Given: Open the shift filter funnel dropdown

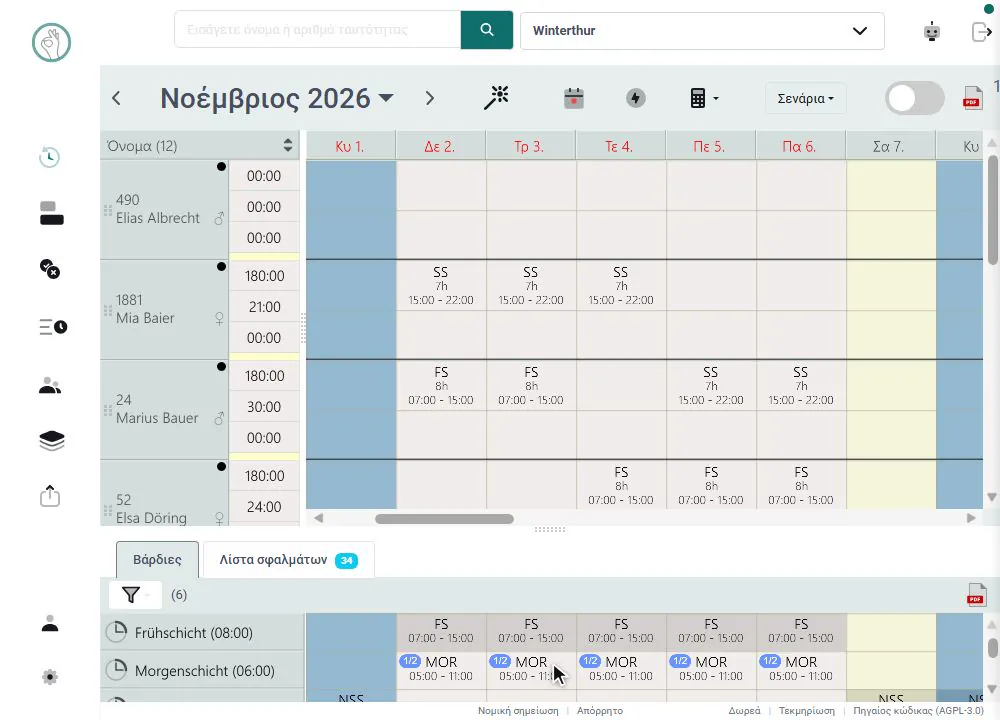Looking at the screenshot, I should tap(135, 595).
